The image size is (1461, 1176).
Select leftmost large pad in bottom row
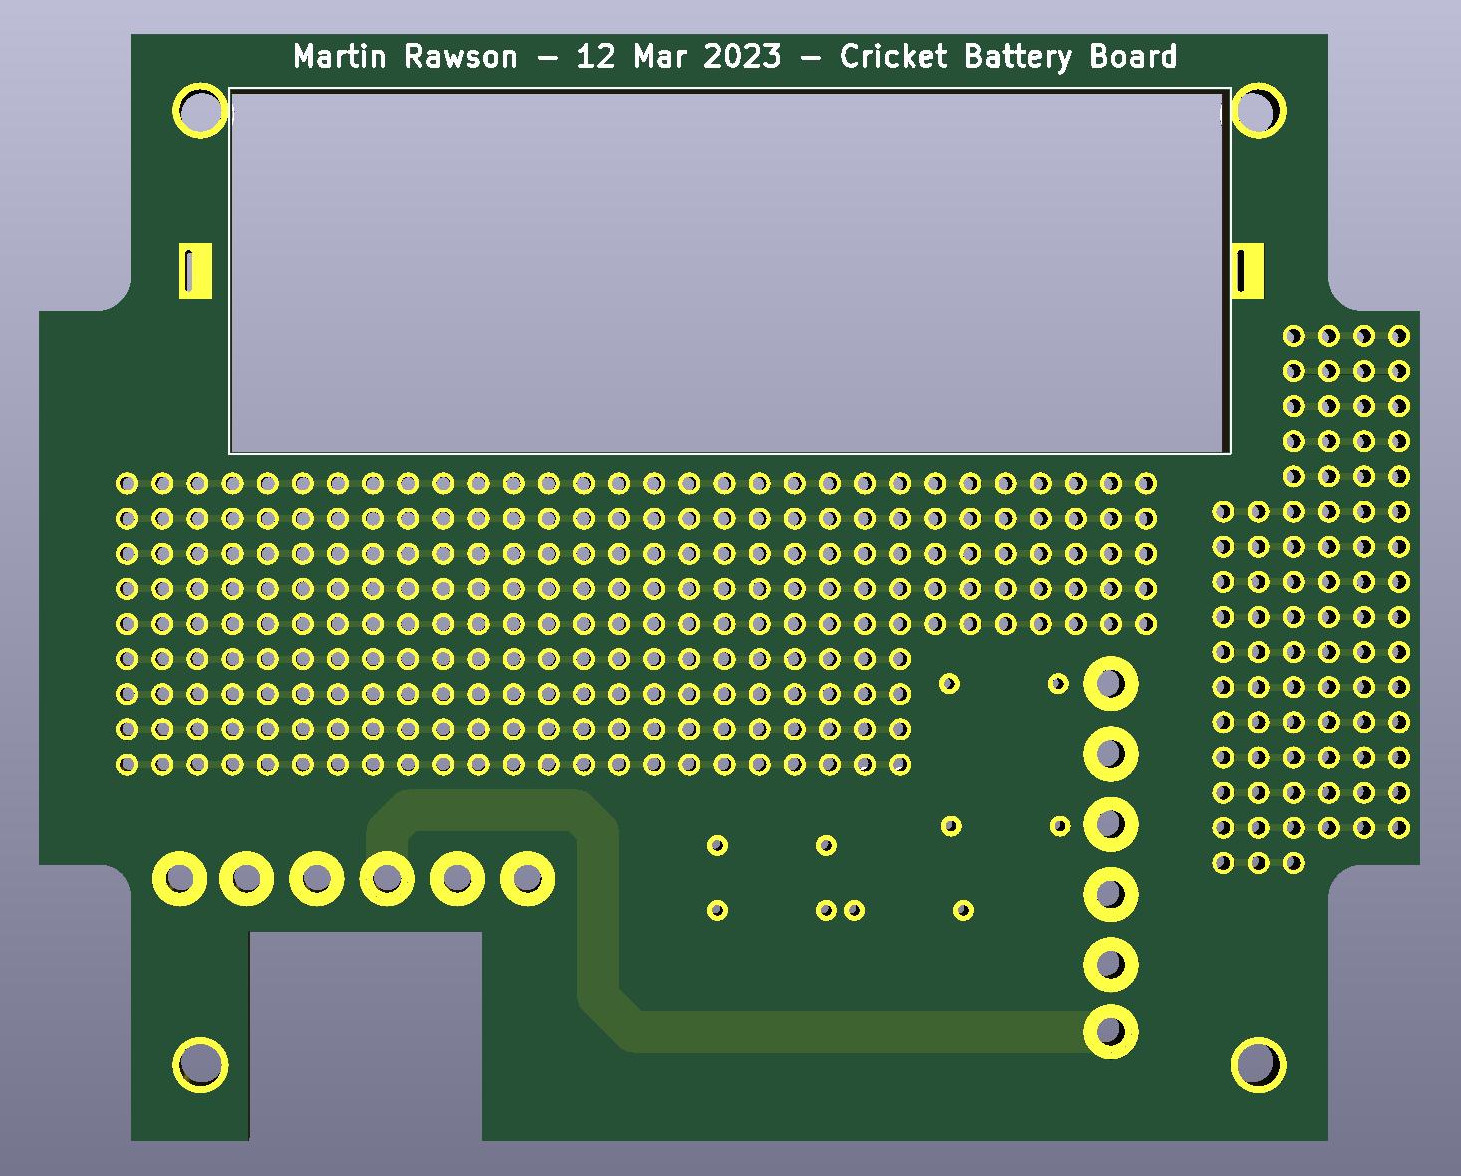(179, 879)
